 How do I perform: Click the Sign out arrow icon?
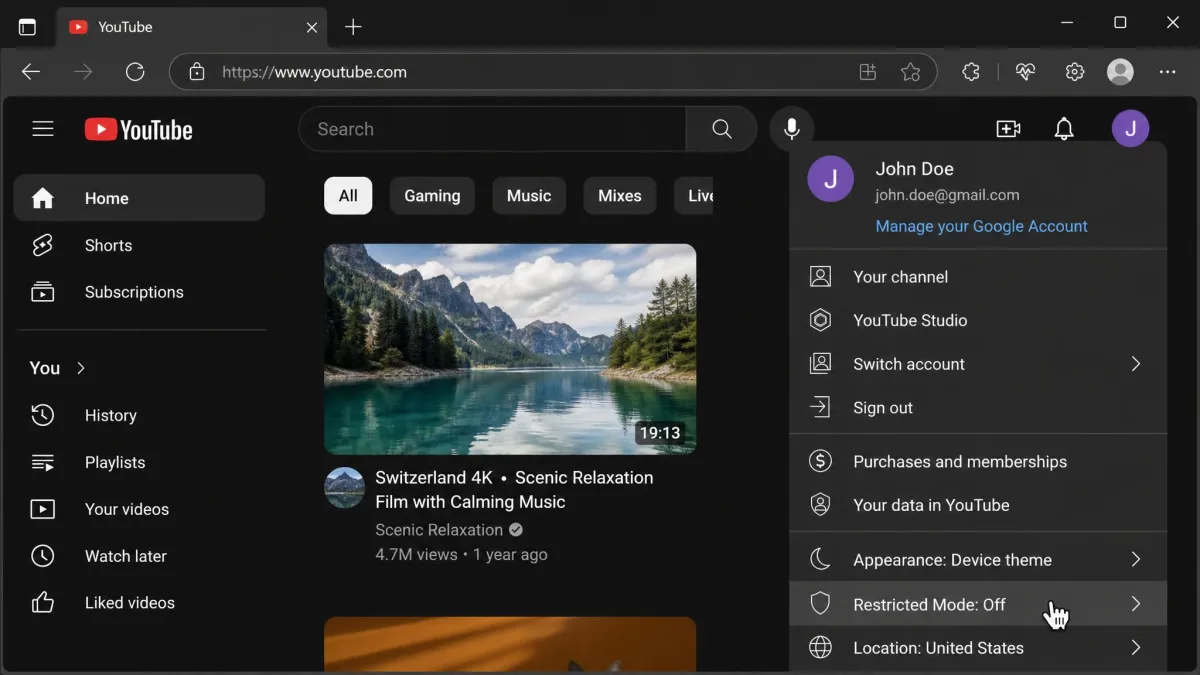click(820, 407)
